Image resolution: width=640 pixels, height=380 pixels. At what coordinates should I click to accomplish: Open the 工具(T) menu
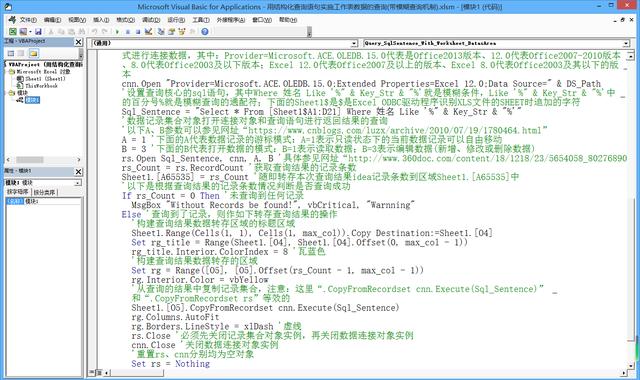coord(201,20)
